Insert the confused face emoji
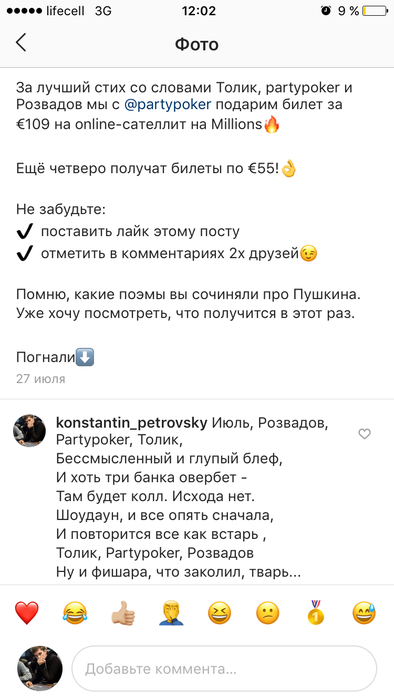 tap(268, 612)
